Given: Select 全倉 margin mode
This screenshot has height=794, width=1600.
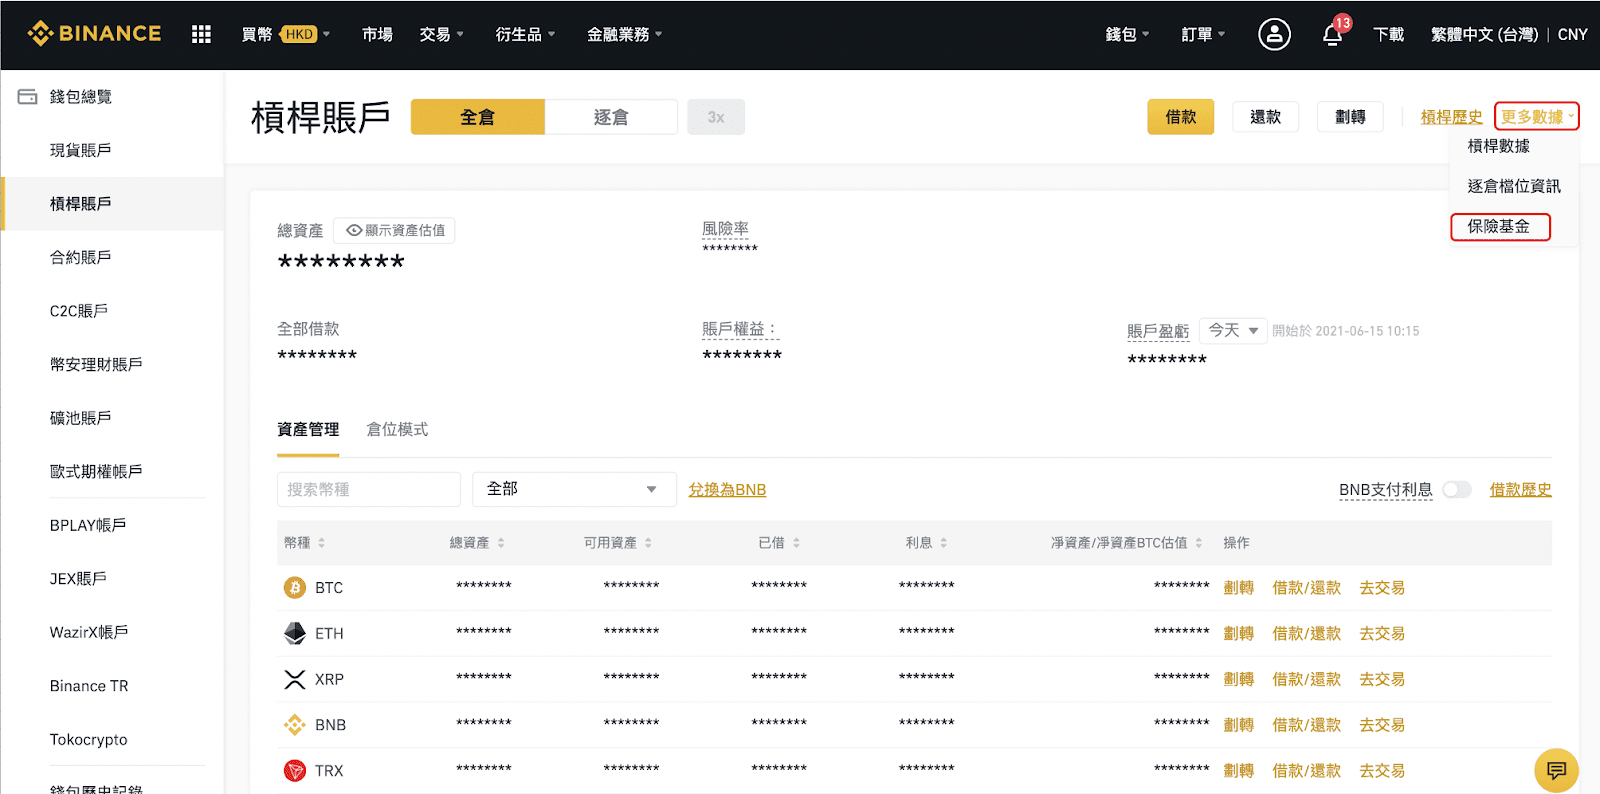Looking at the screenshot, I should coord(478,117).
